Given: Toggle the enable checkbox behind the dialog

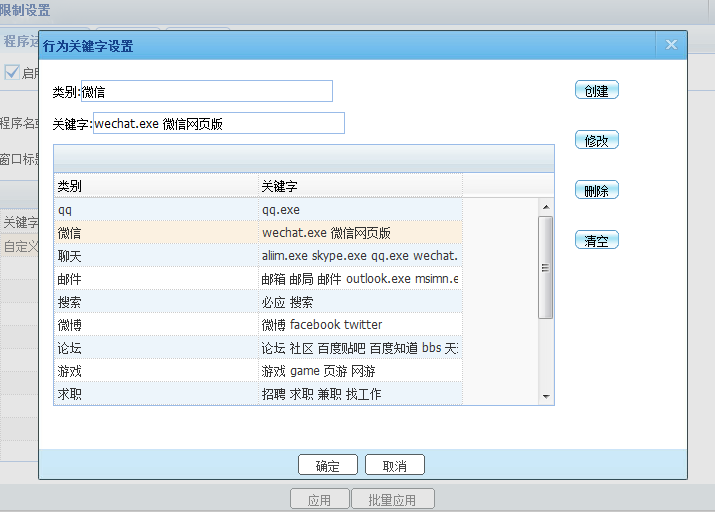Looking at the screenshot, I should (12, 72).
